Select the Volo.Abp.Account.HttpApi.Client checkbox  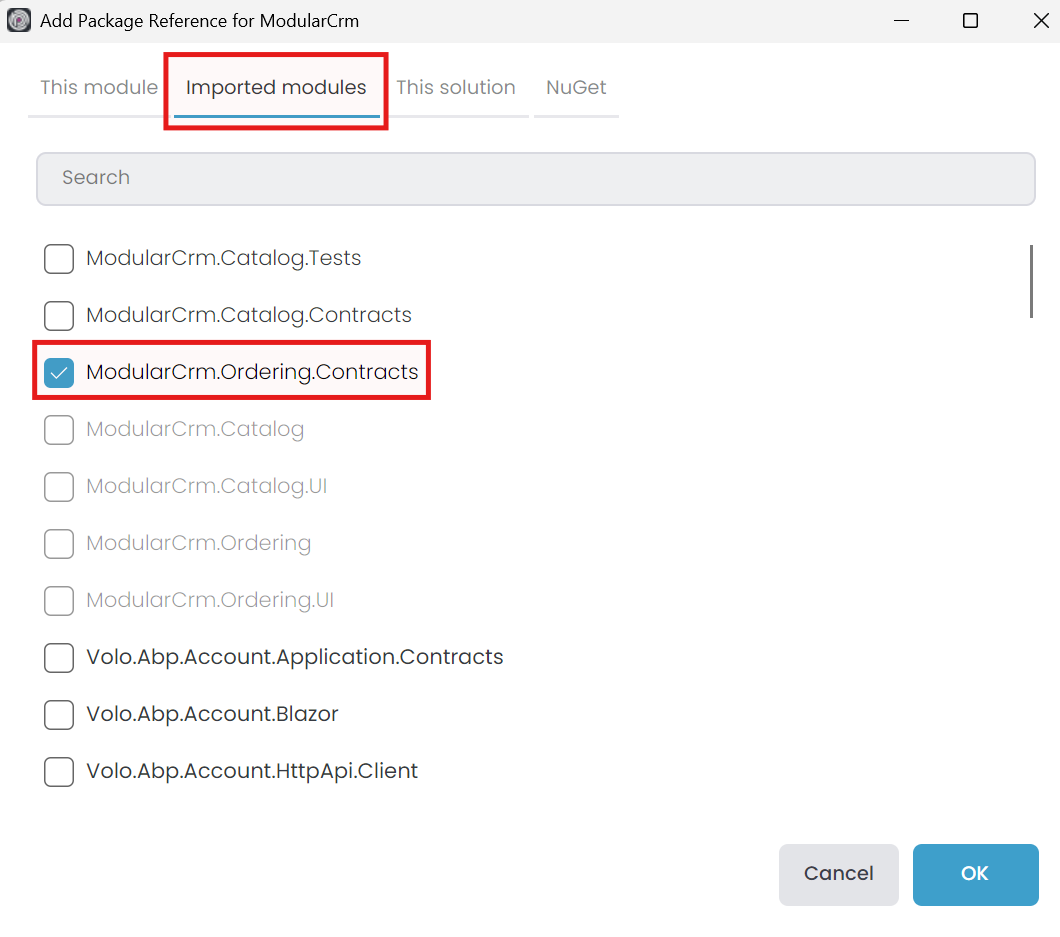[59, 772]
